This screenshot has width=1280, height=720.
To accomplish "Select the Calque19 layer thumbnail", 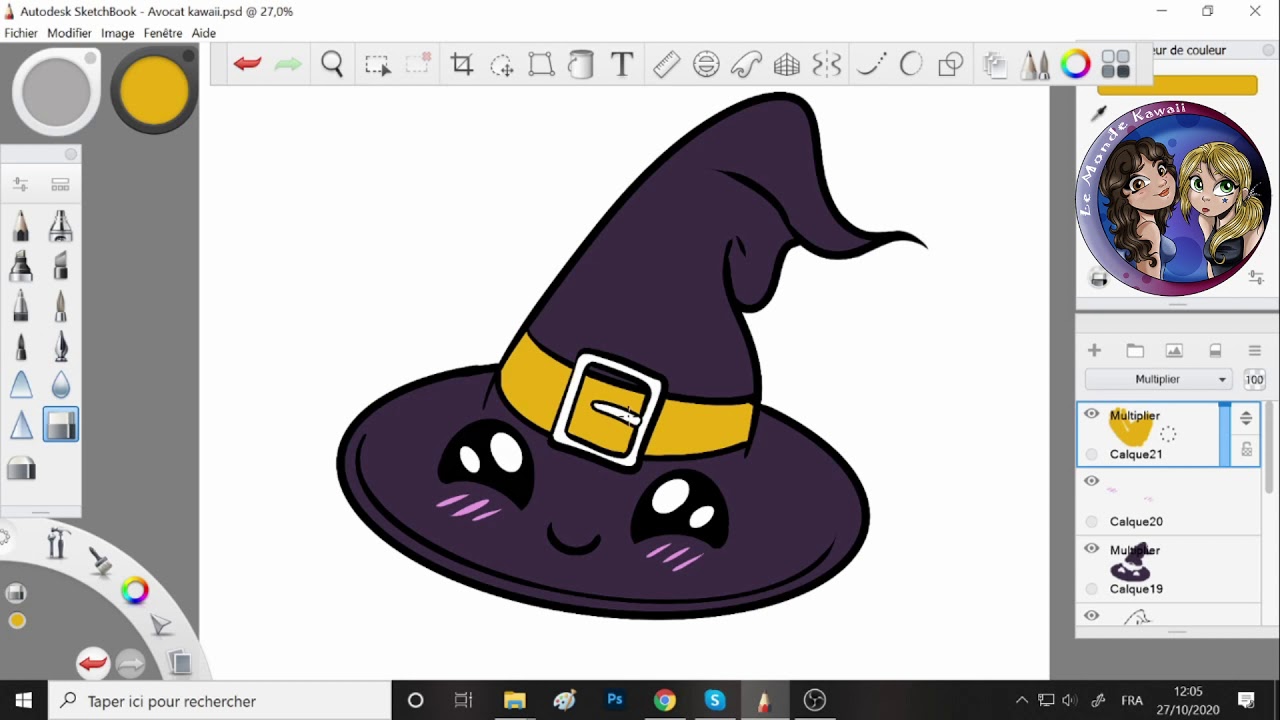I will [1132, 563].
